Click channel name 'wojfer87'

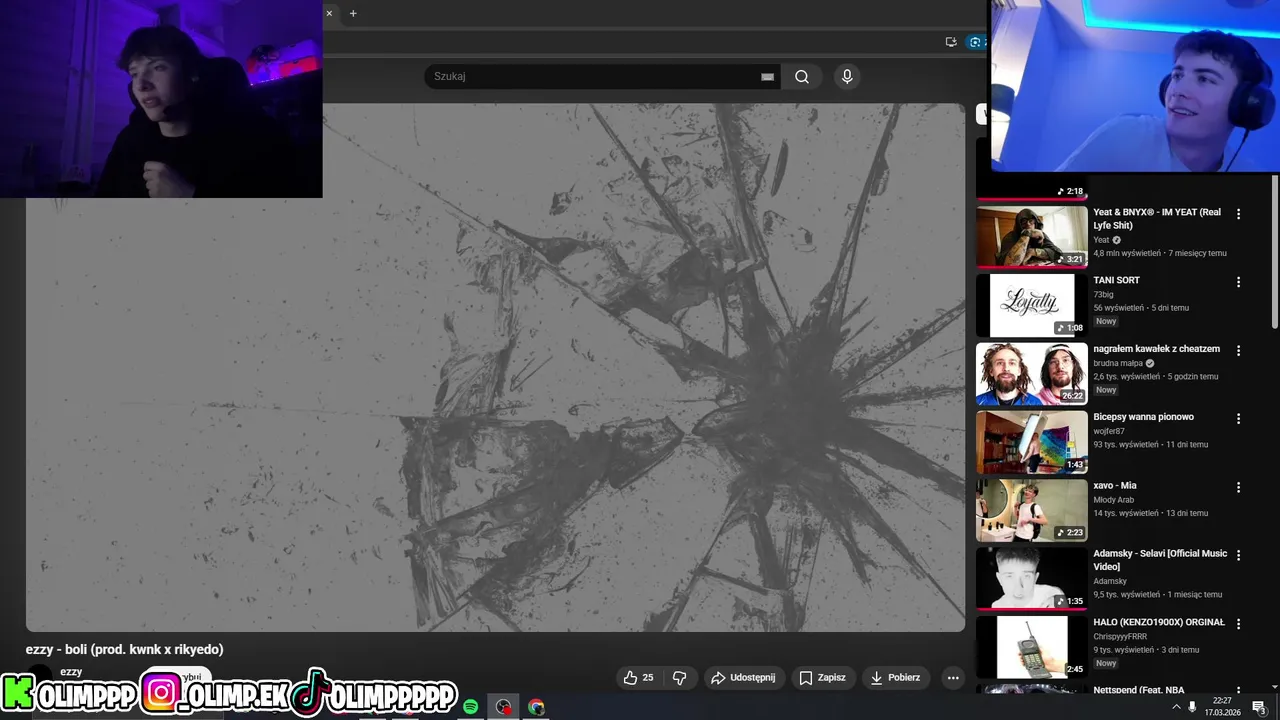[x=1109, y=431]
